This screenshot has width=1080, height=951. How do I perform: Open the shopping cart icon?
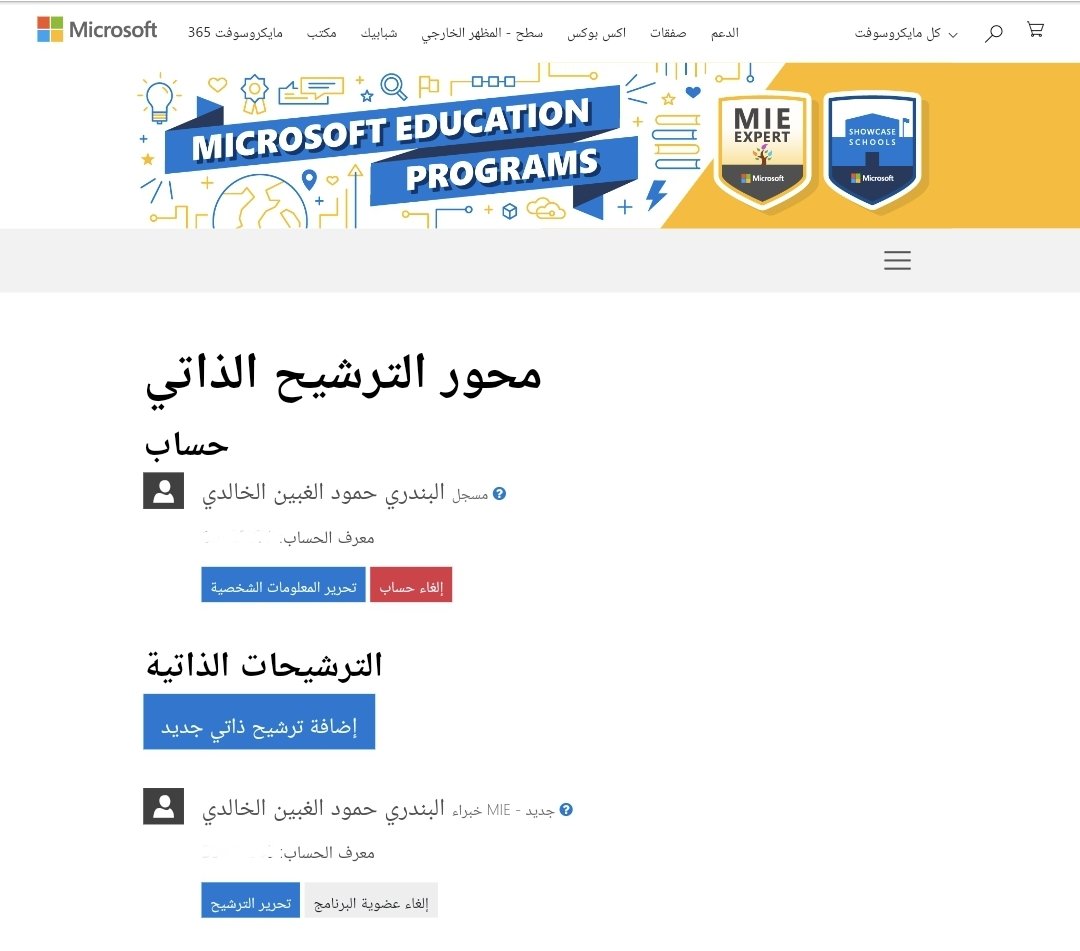[x=1035, y=30]
